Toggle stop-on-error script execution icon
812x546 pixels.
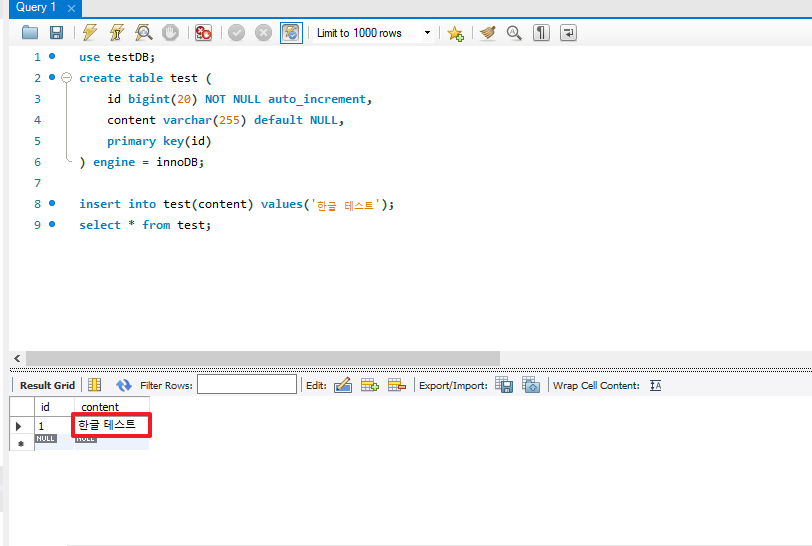[x=203, y=33]
